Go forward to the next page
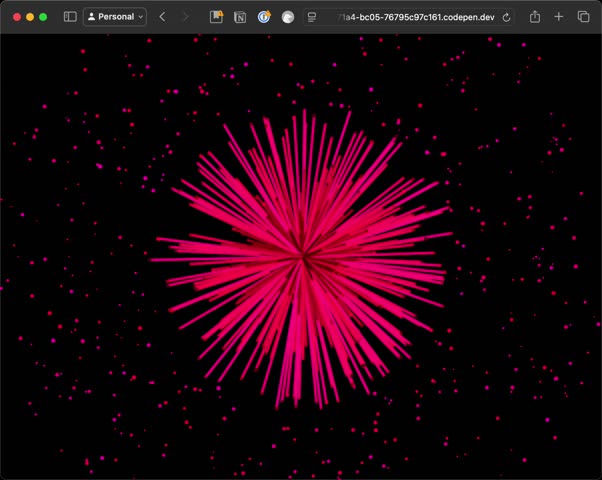Image resolution: width=602 pixels, height=480 pixels. point(185,17)
